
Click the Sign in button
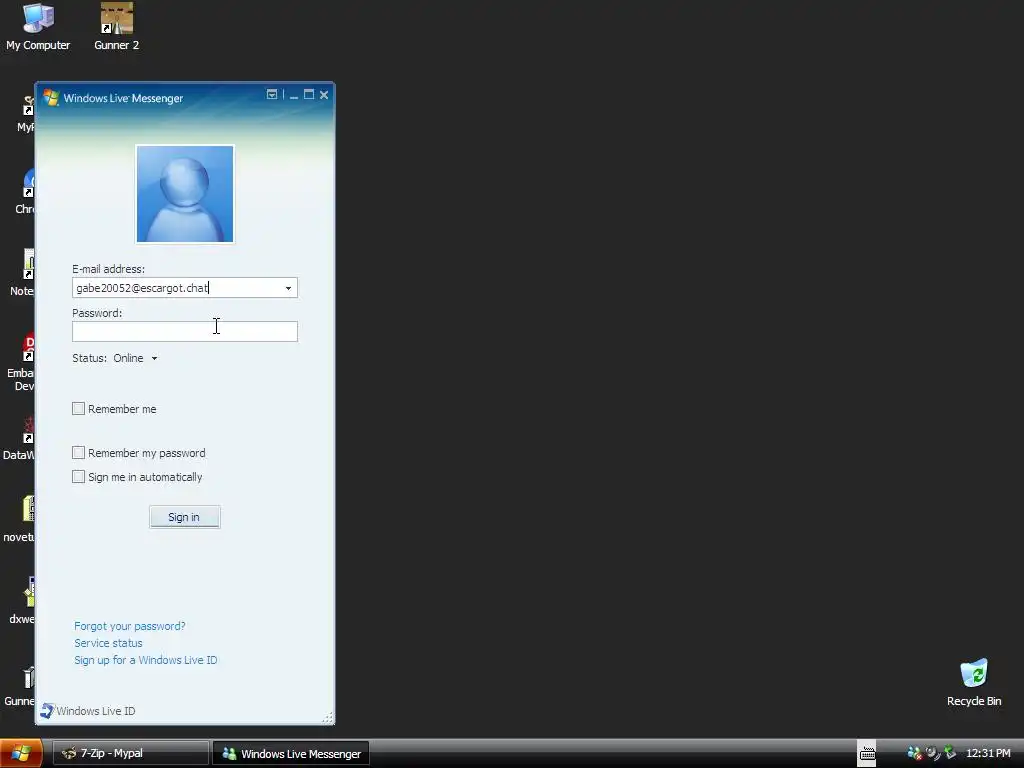[185, 517]
